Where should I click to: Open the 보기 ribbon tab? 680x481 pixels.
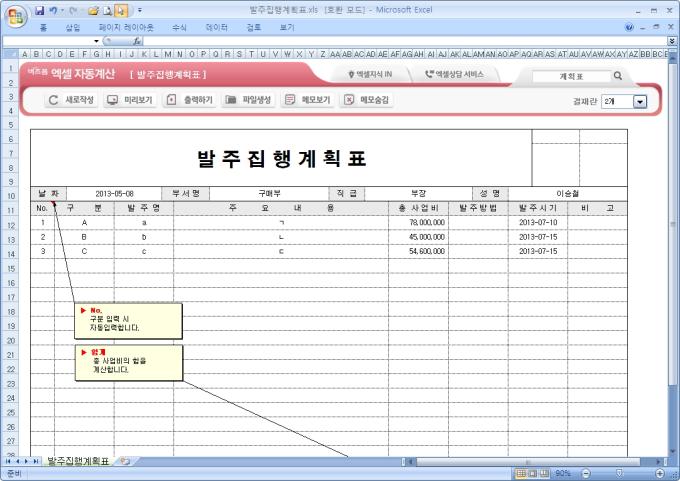point(287,28)
